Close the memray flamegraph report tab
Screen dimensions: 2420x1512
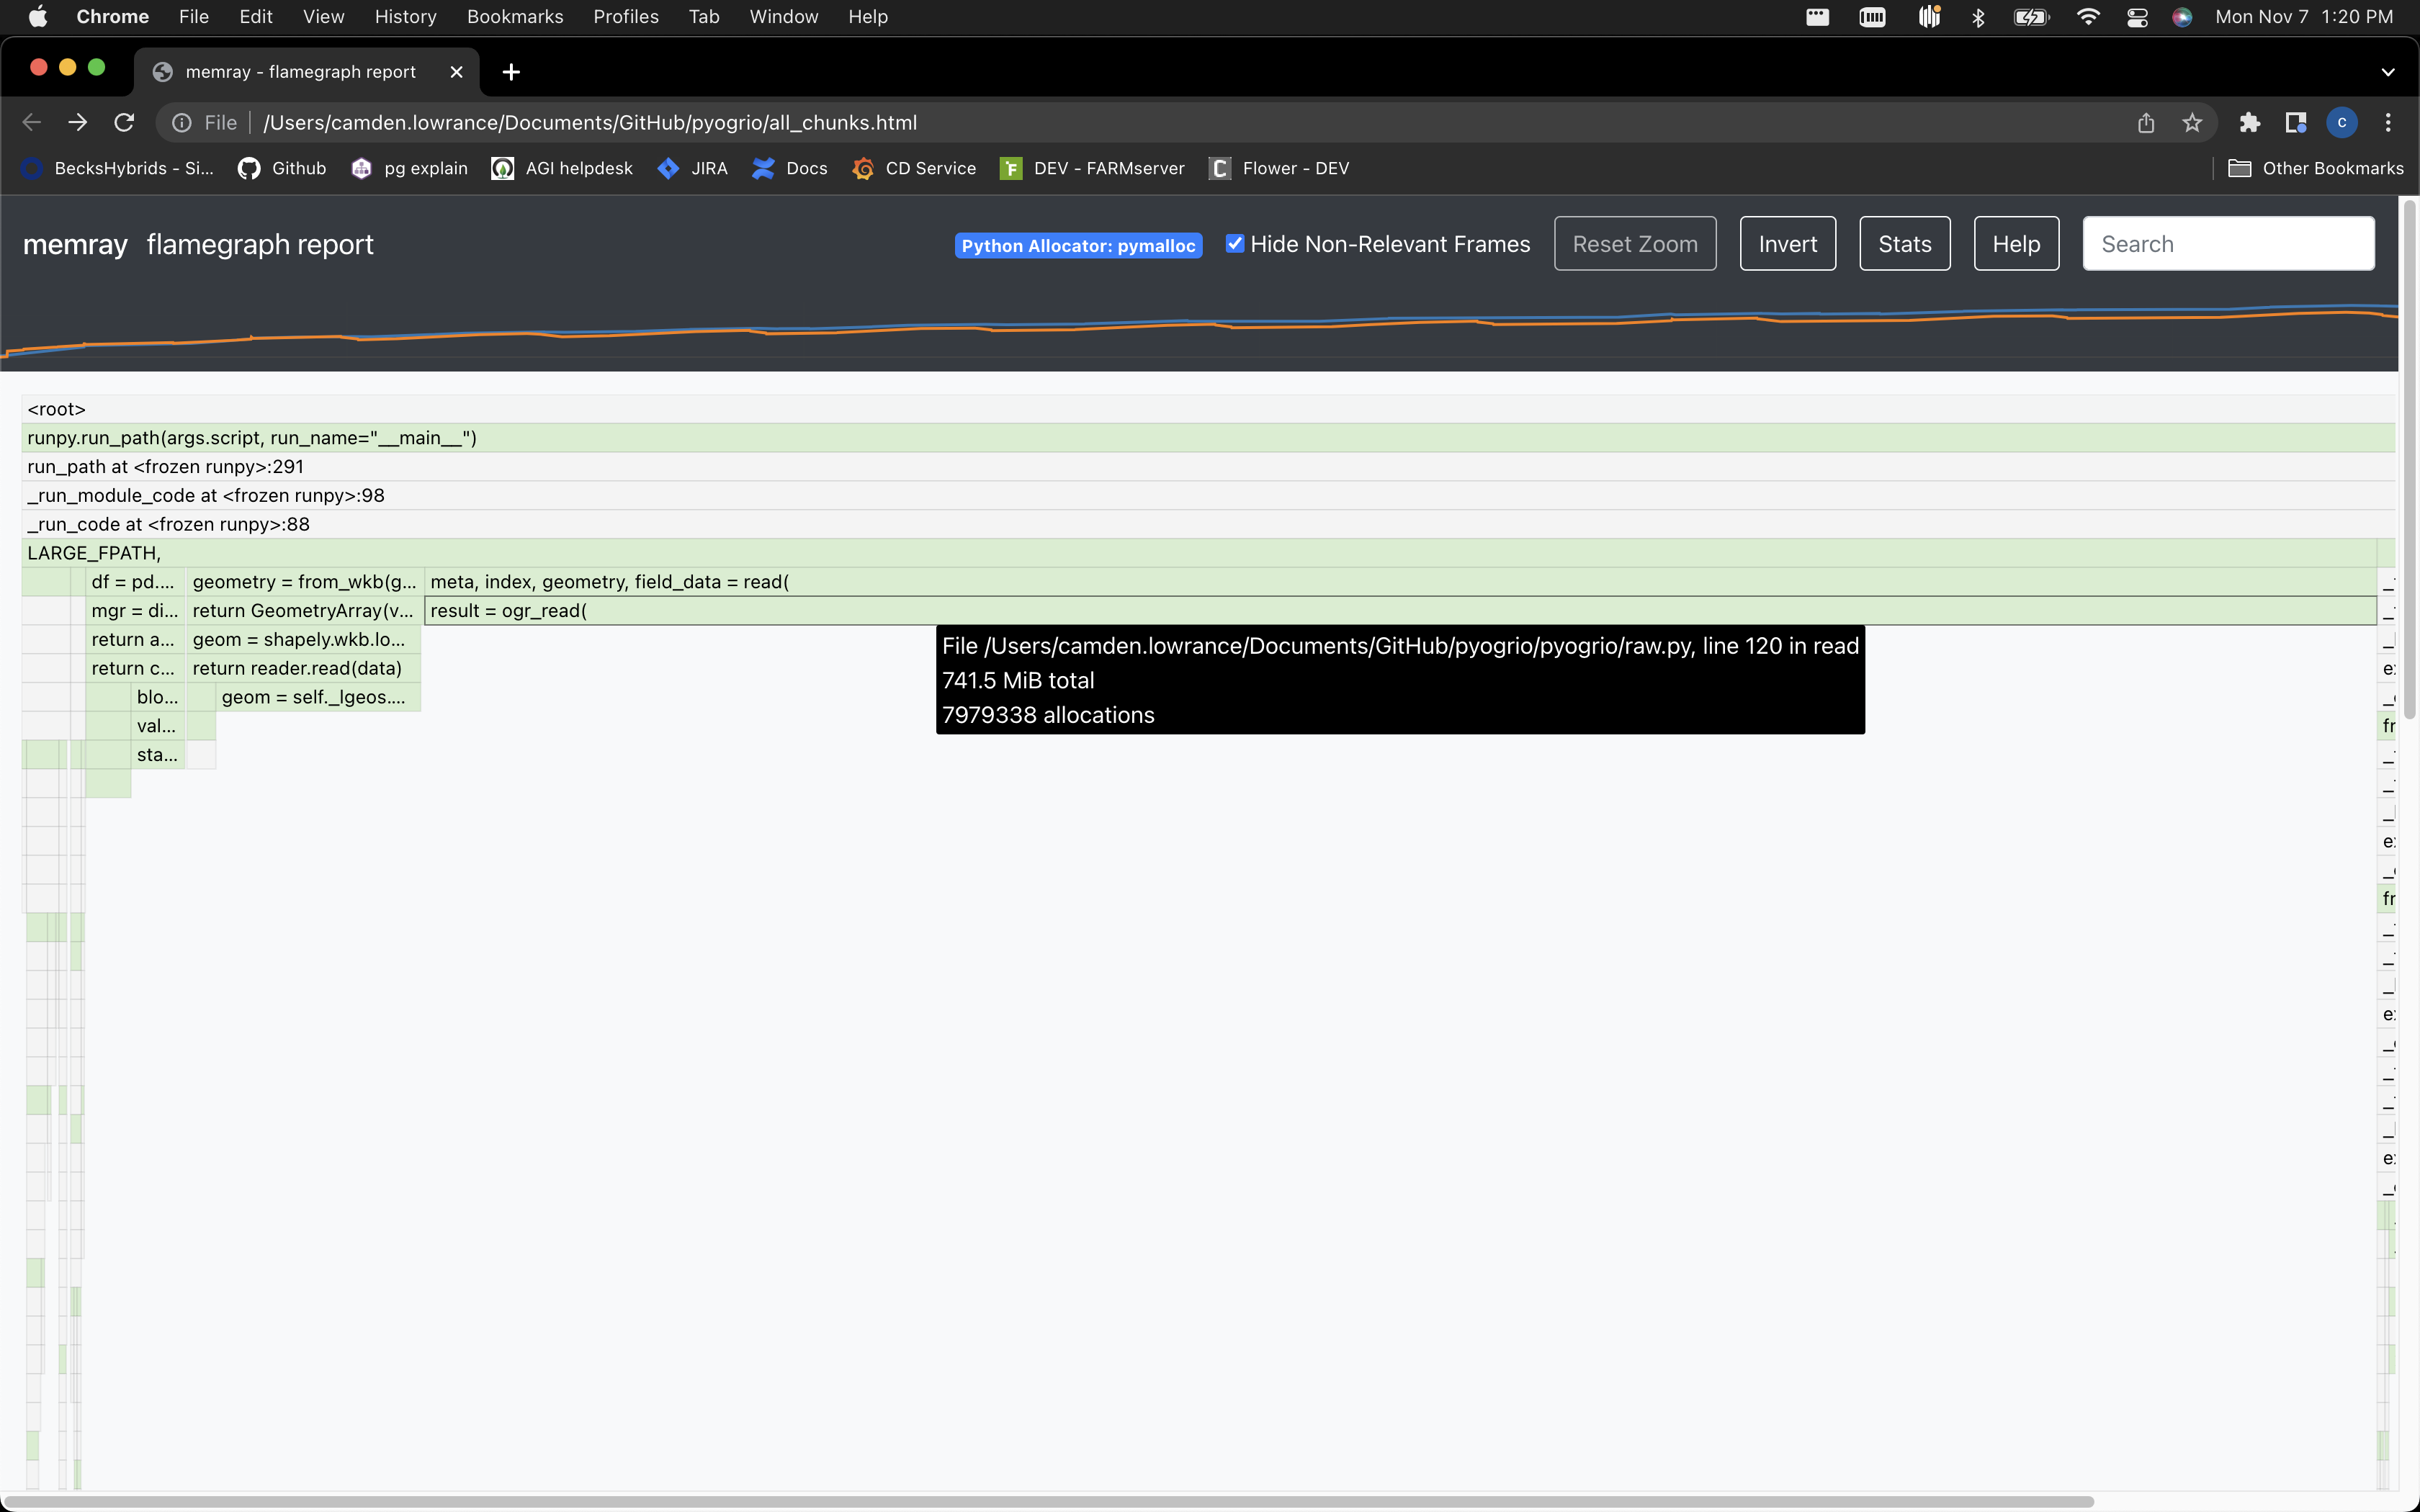coord(456,72)
